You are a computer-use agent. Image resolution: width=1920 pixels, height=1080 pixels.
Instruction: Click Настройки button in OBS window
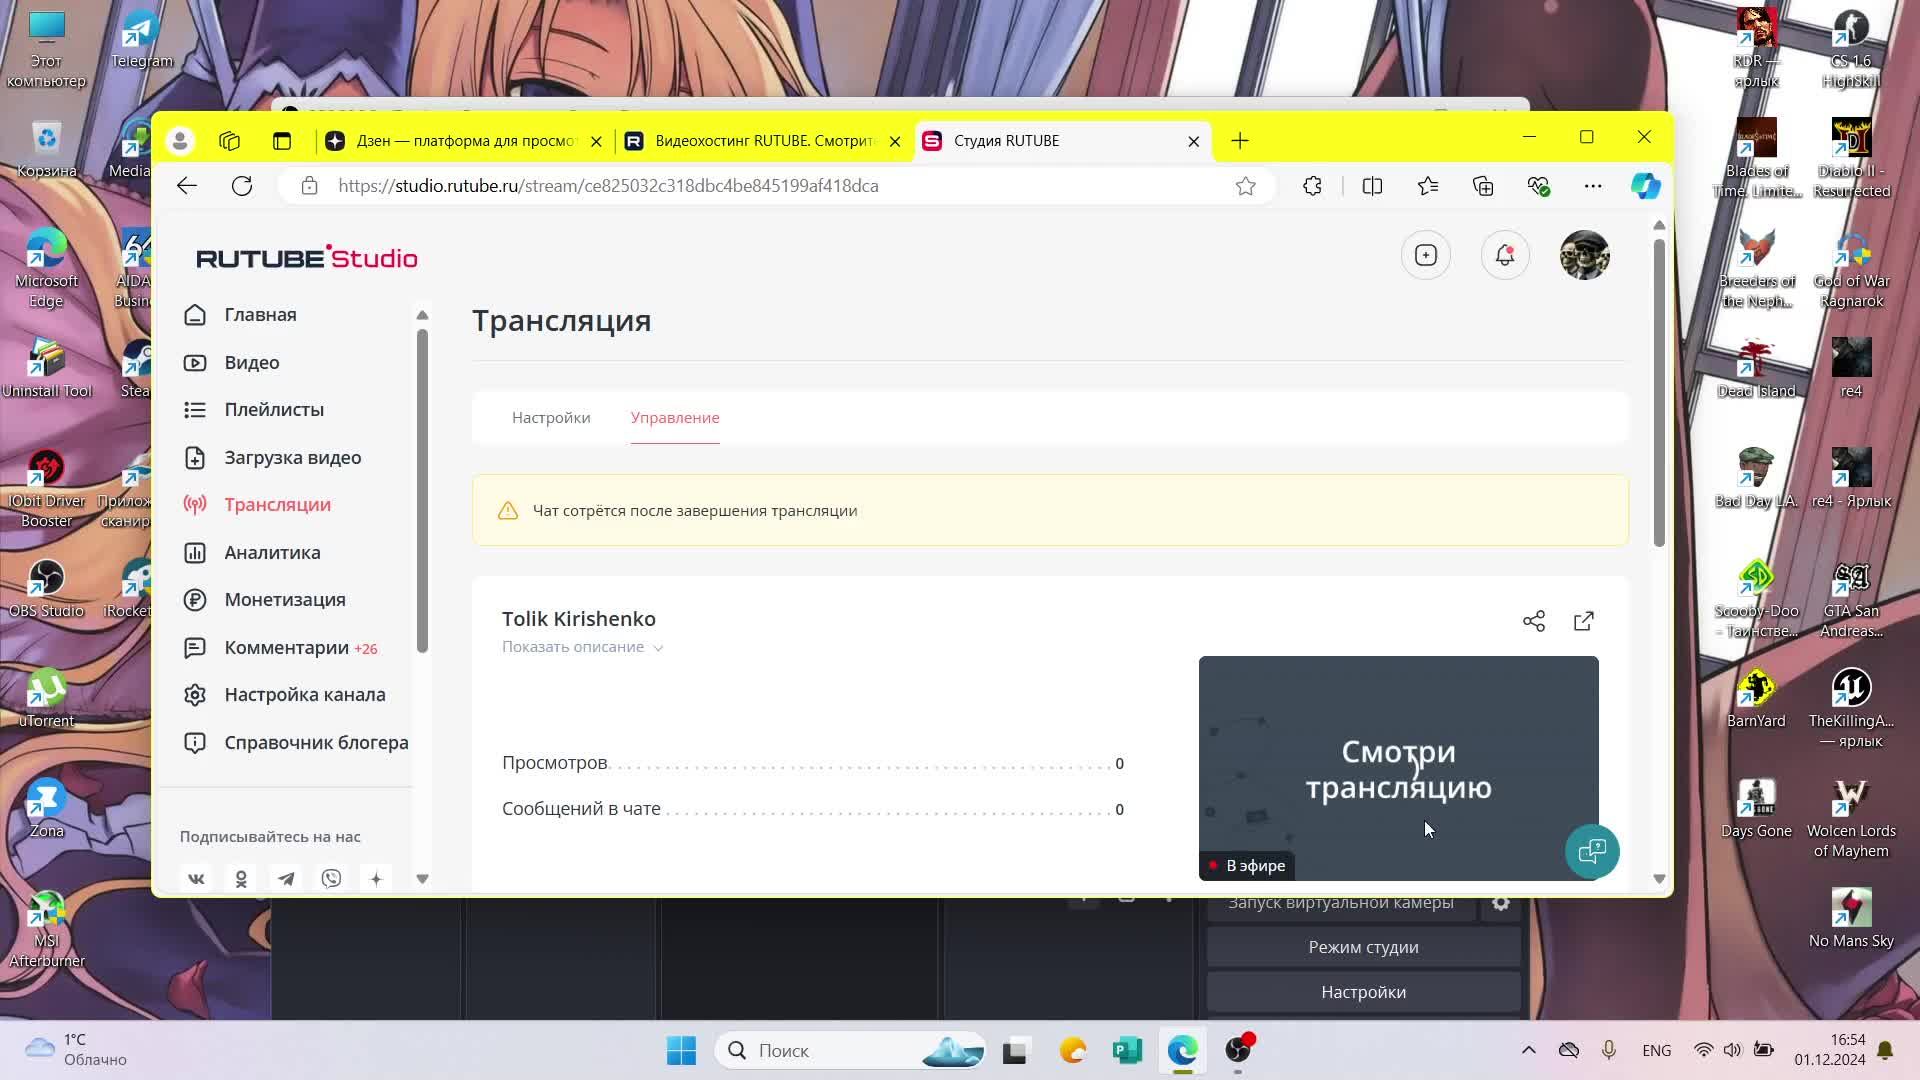pyautogui.click(x=1364, y=993)
